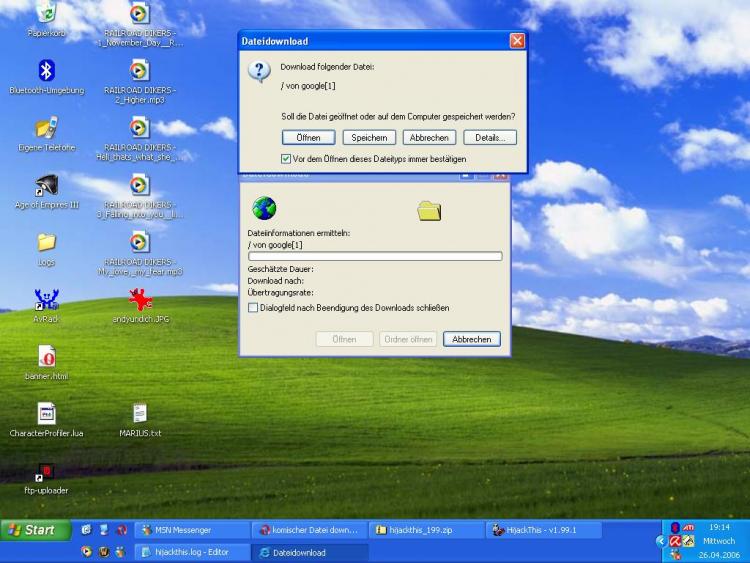This screenshot has width=750, height=563.
Task: Click the download progress bar
Action: 375,257
